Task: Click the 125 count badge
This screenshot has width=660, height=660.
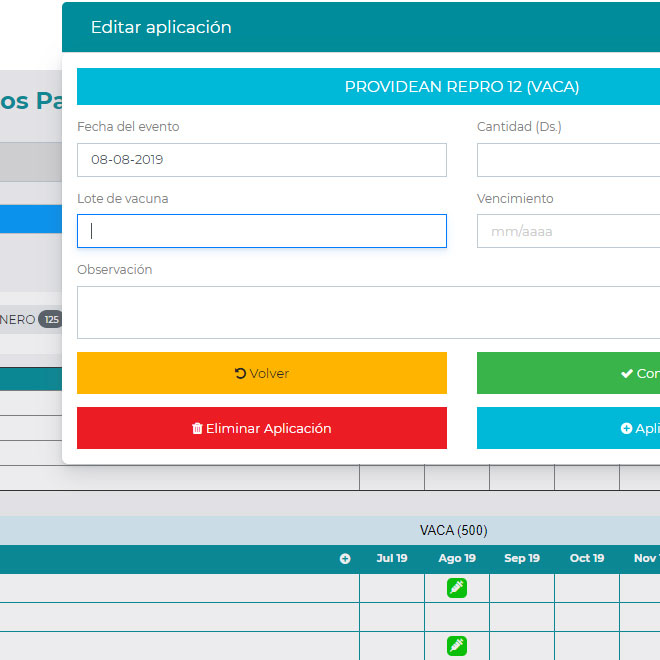Action: point(52,320)
